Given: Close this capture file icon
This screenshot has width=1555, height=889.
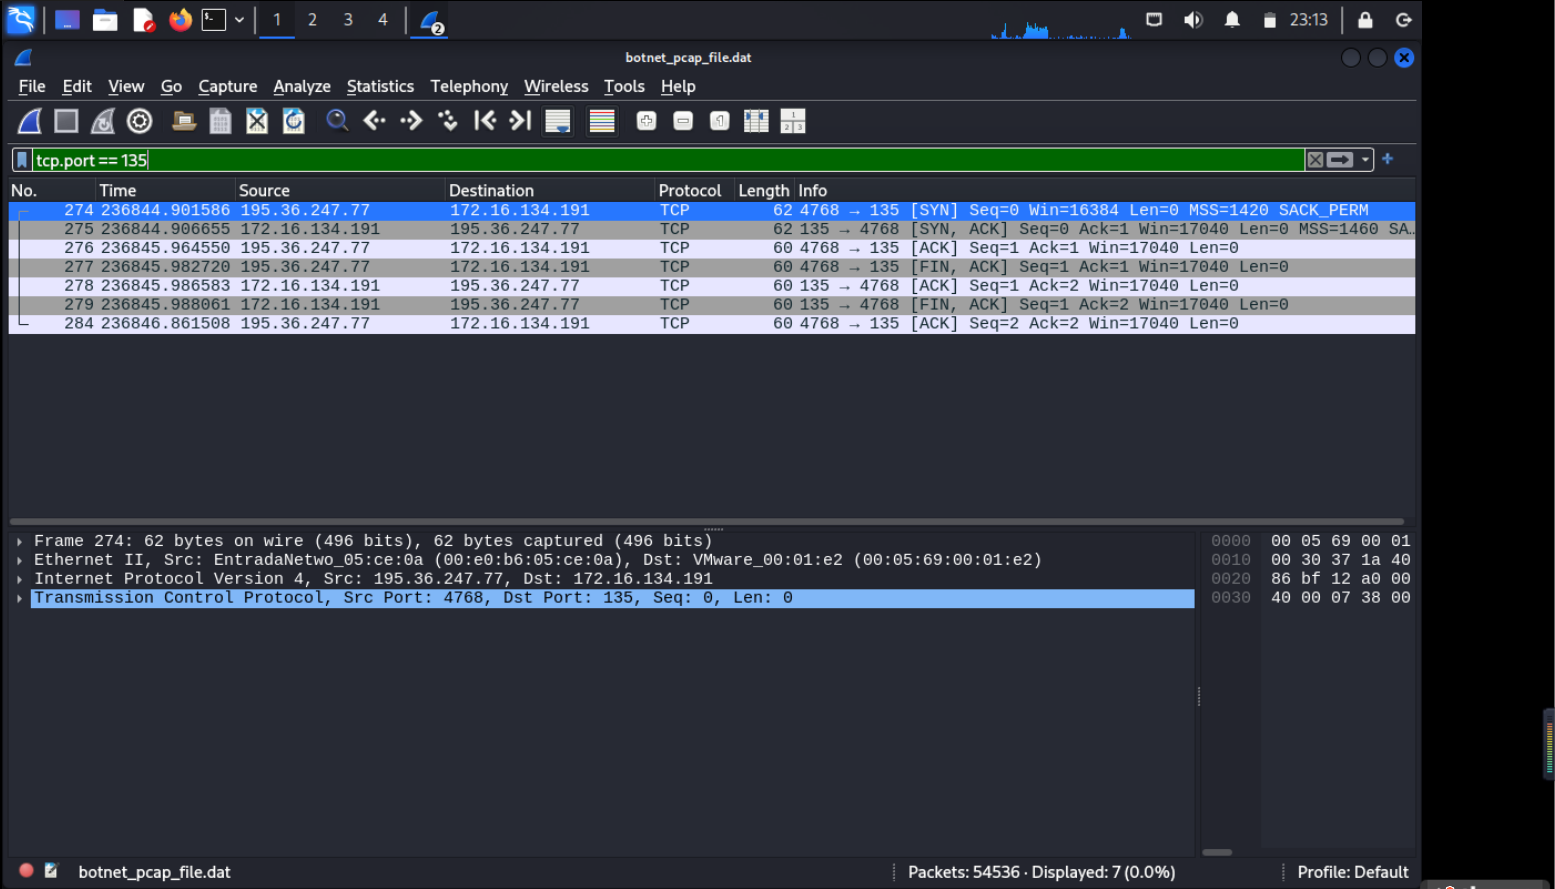Looking at the screenshot, I should pos(257,121).
